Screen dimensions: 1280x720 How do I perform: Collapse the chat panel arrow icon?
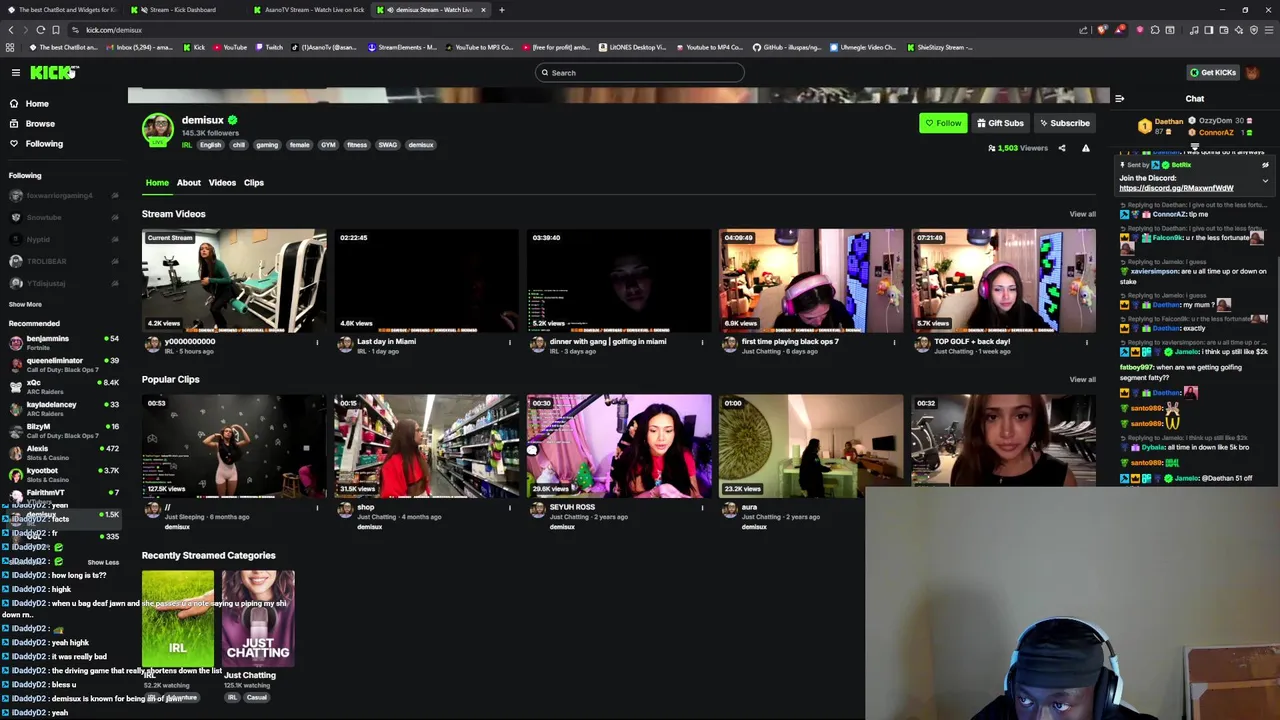tap(1119, 99)
